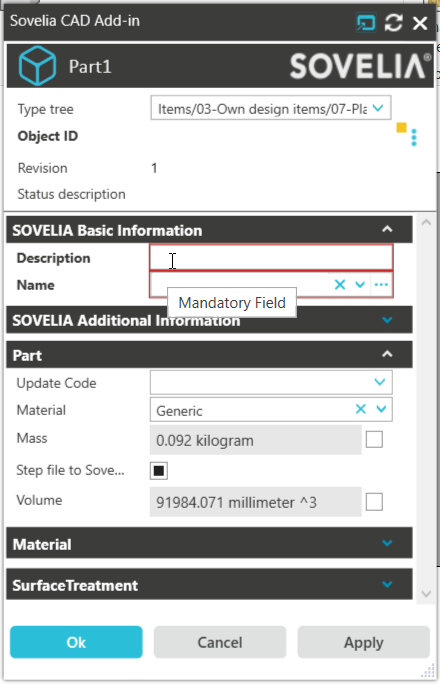The height and width of the screenshot is (684, 440).
Task: Click into the Description input field
Action: [x=271, y=257]
